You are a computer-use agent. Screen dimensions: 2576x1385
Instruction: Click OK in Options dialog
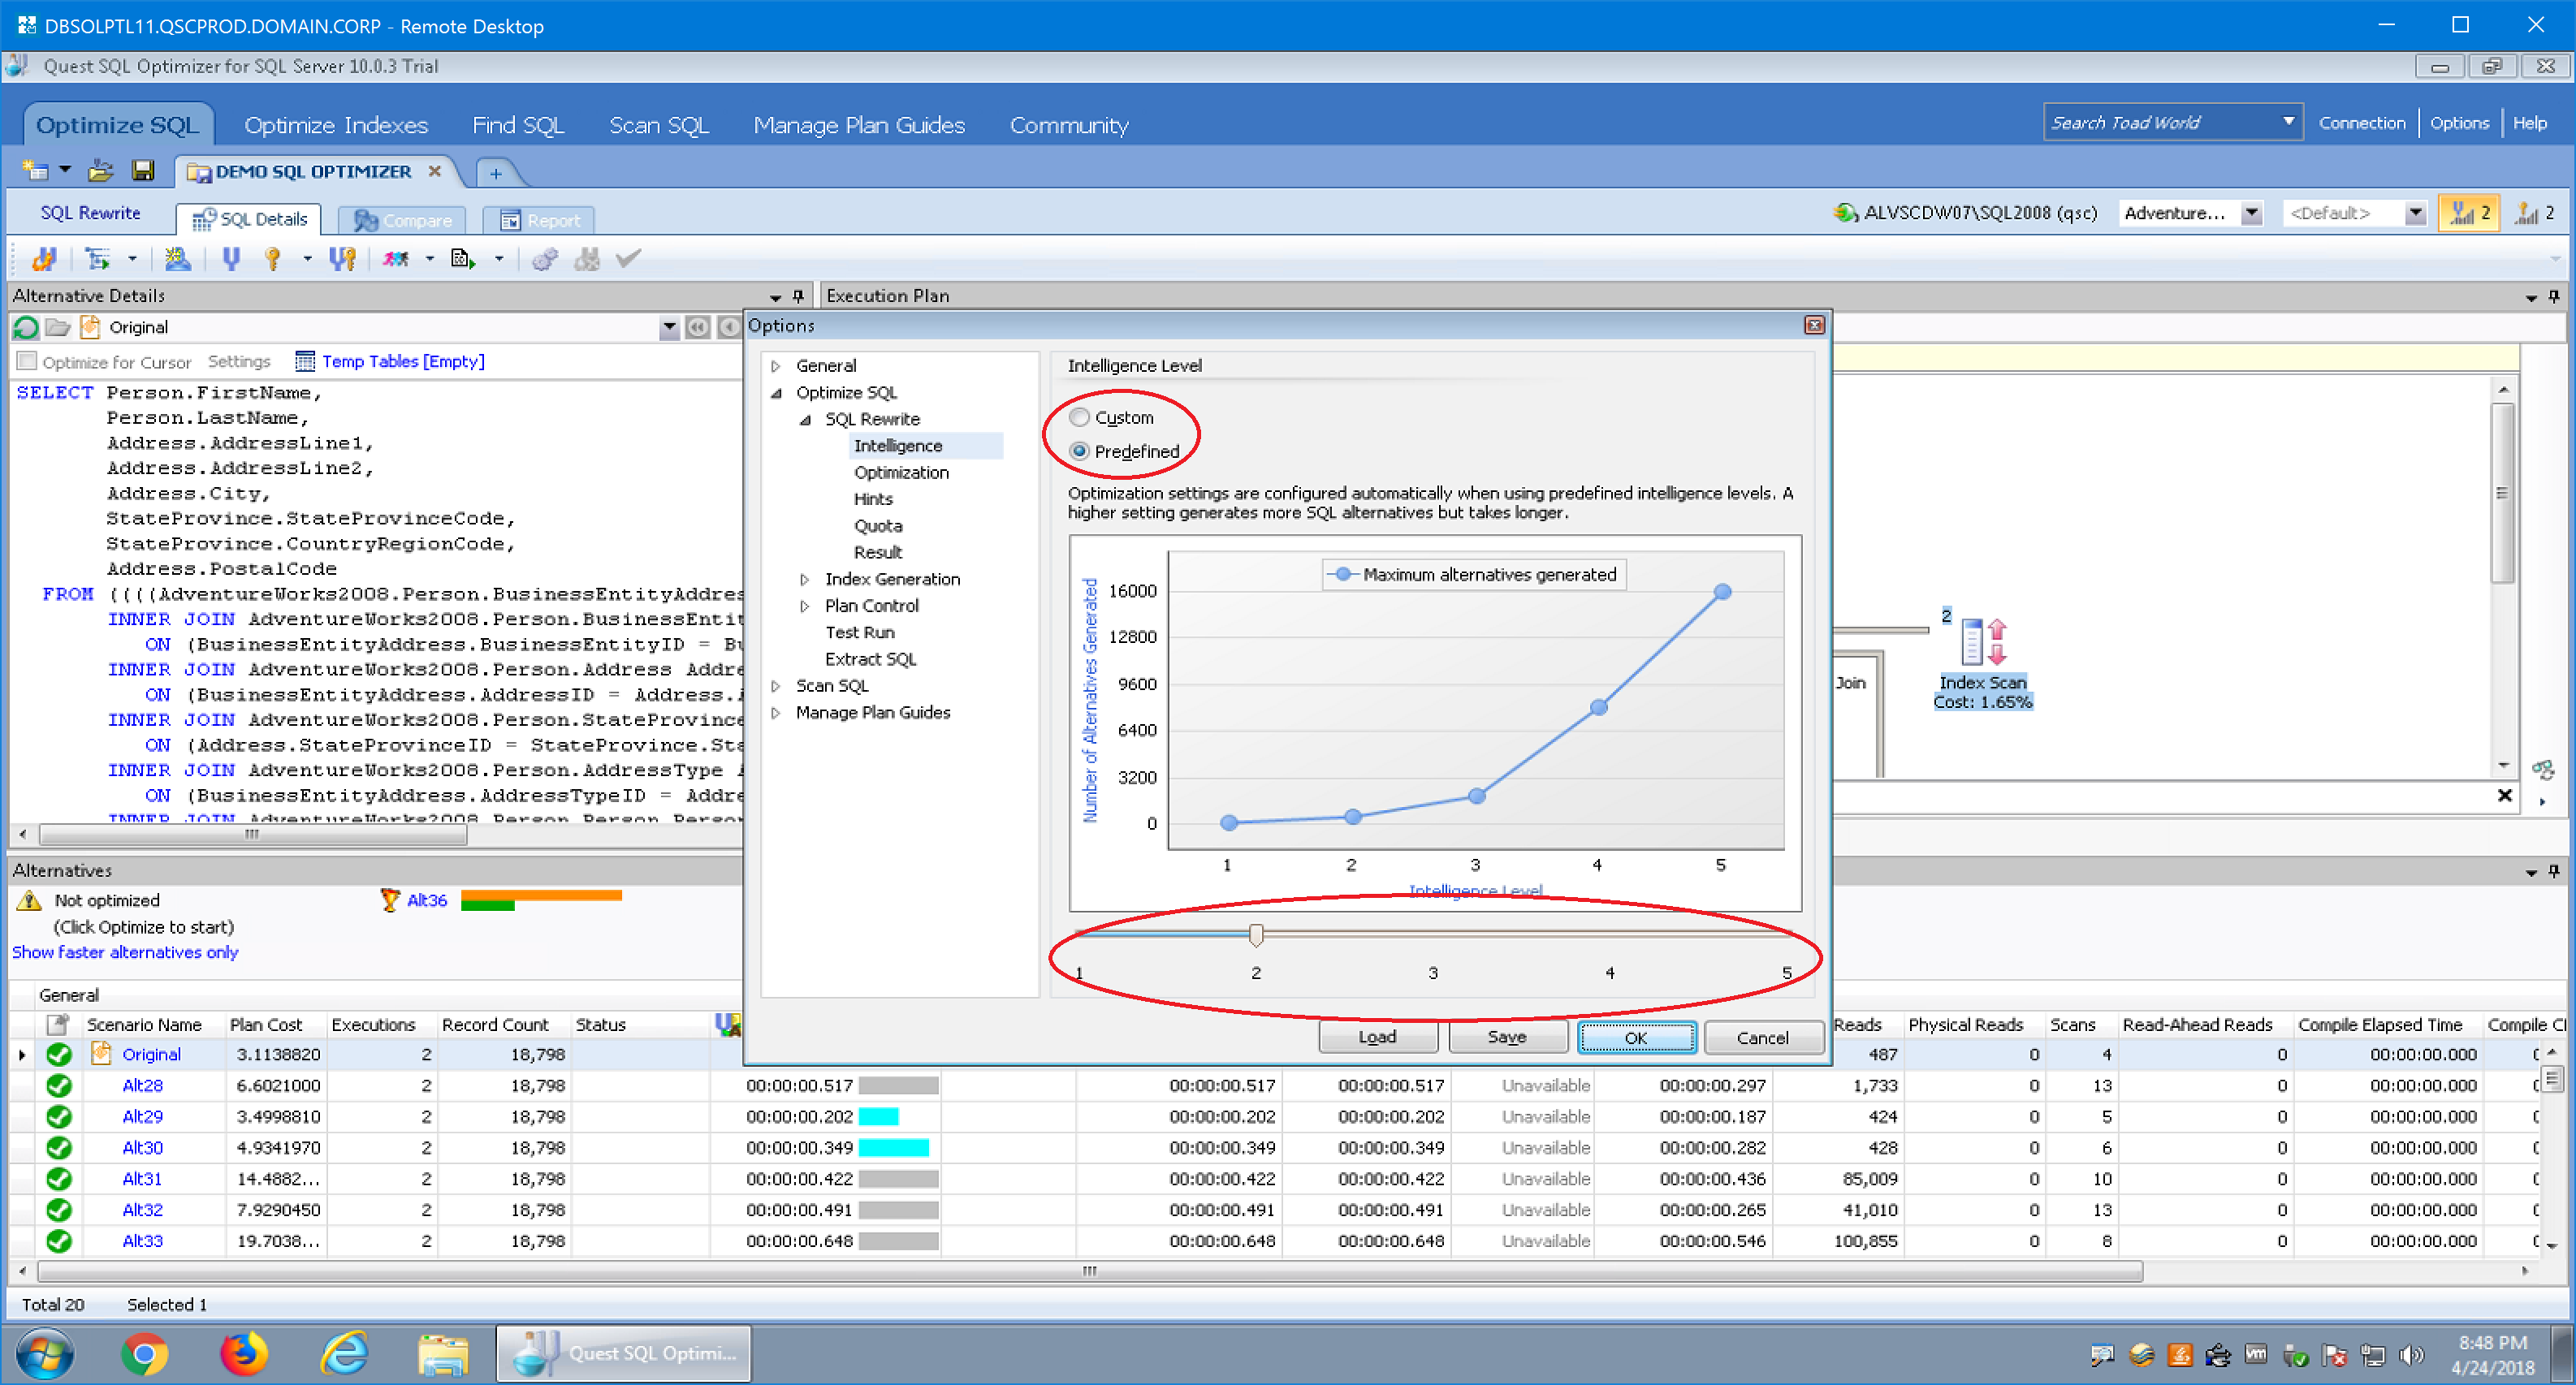pos(1635,1037)
